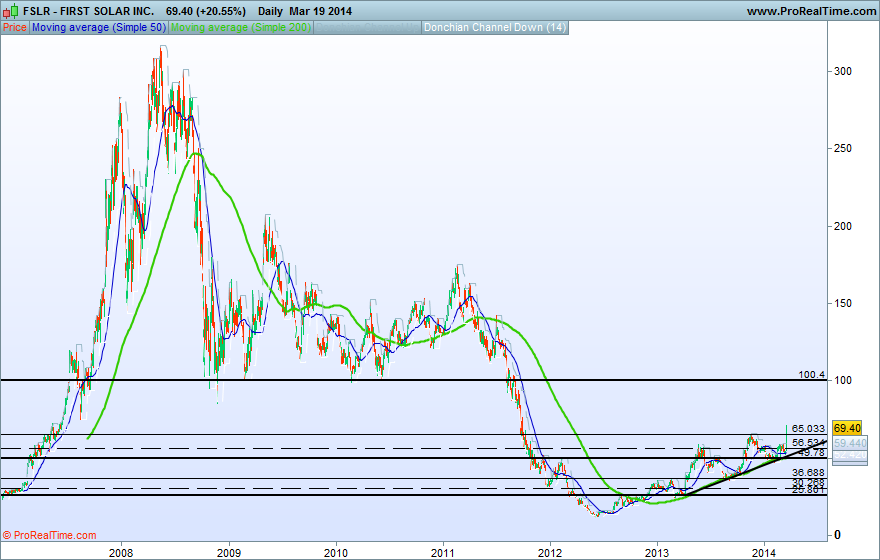The image size is (880, 560).
Task: Click the yellow 69.40 current price tag
Action: (847, 428)
